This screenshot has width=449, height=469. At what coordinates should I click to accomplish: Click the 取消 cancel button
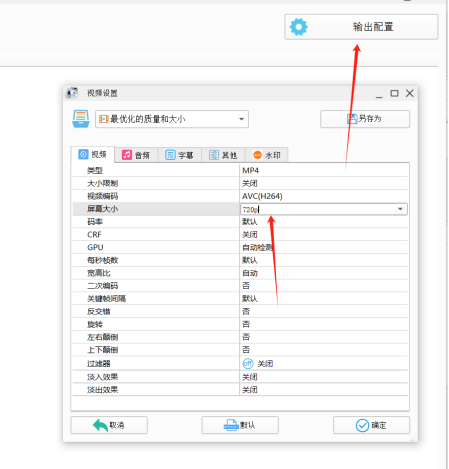click(109, 425)
